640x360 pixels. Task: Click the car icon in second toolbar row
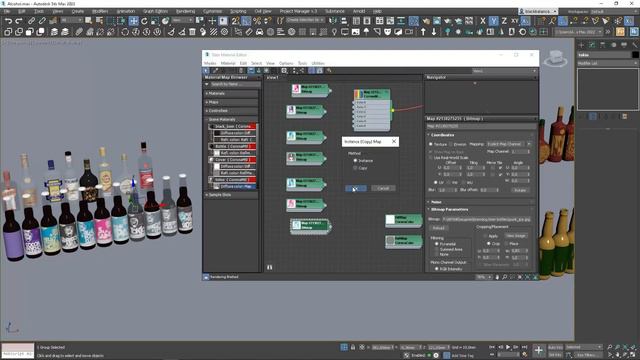pyautogui.click(x=260, y=32)
